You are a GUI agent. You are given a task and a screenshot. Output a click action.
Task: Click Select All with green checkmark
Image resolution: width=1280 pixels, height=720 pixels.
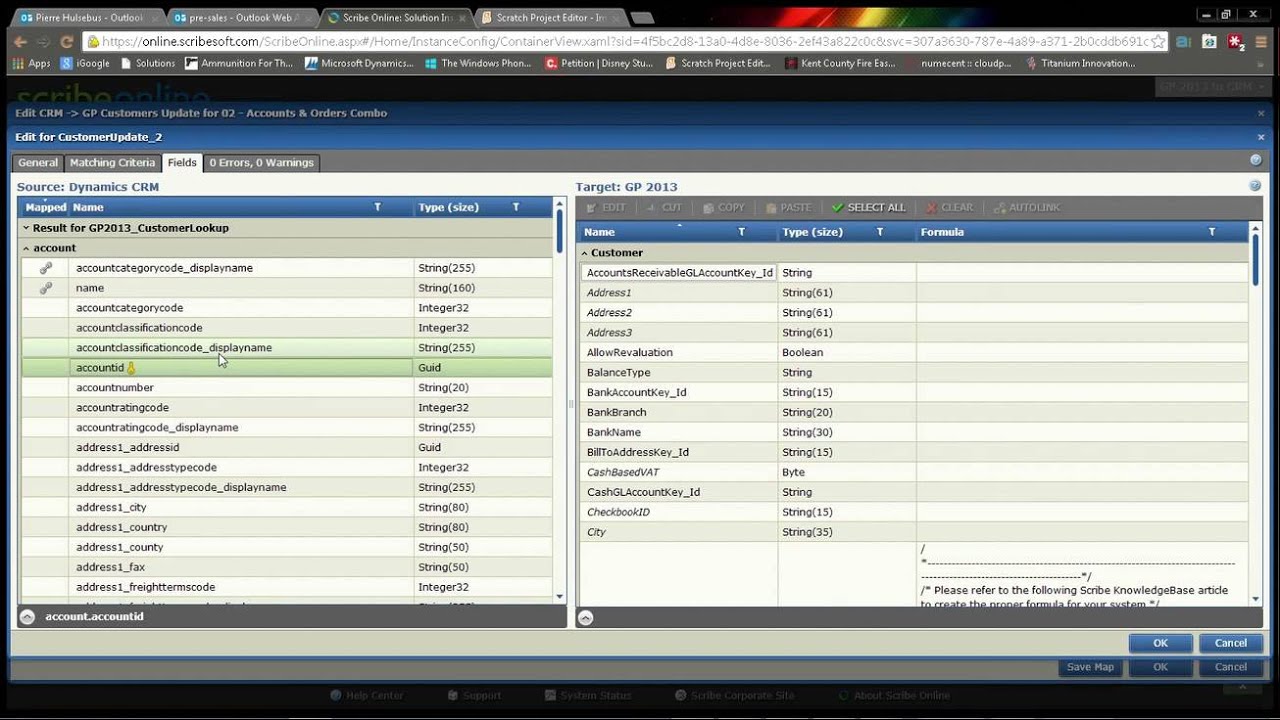point(868,208)
